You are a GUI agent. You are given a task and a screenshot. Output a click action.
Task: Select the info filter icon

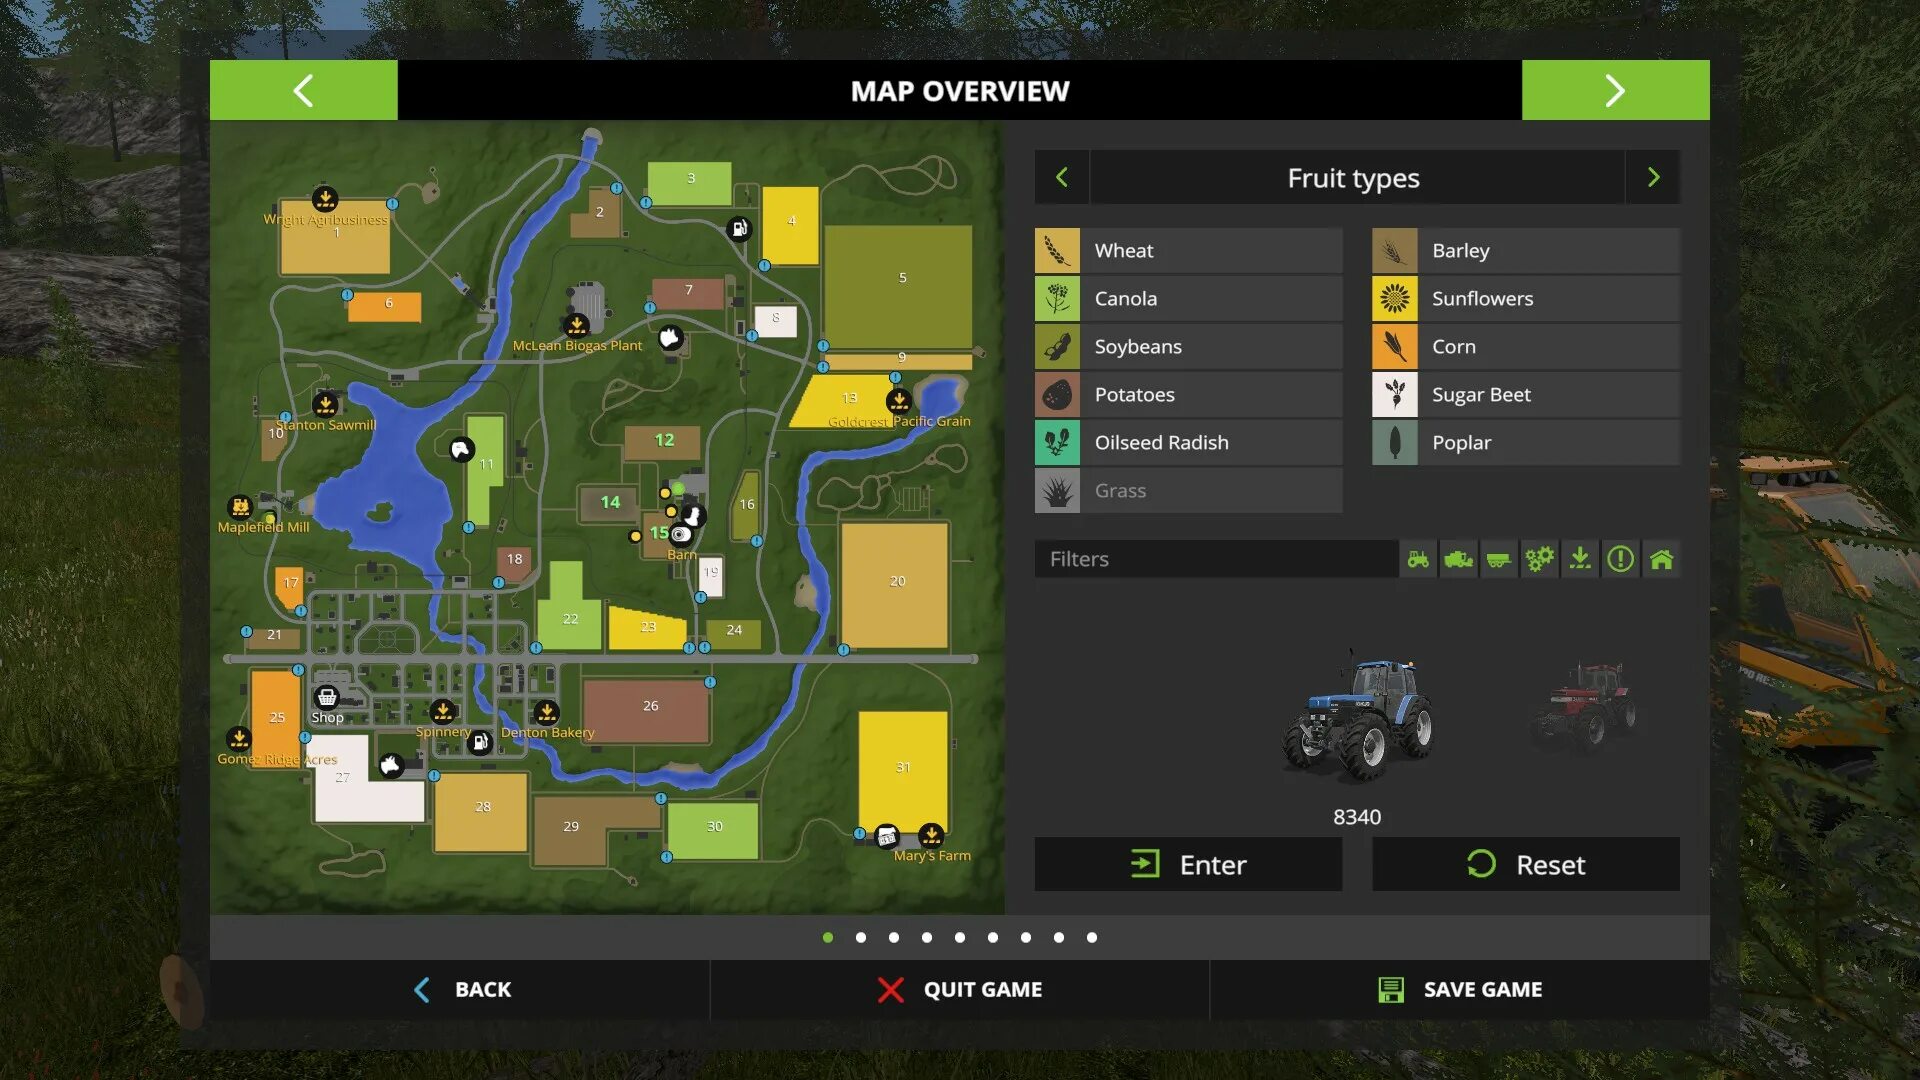coord(1619,558)
